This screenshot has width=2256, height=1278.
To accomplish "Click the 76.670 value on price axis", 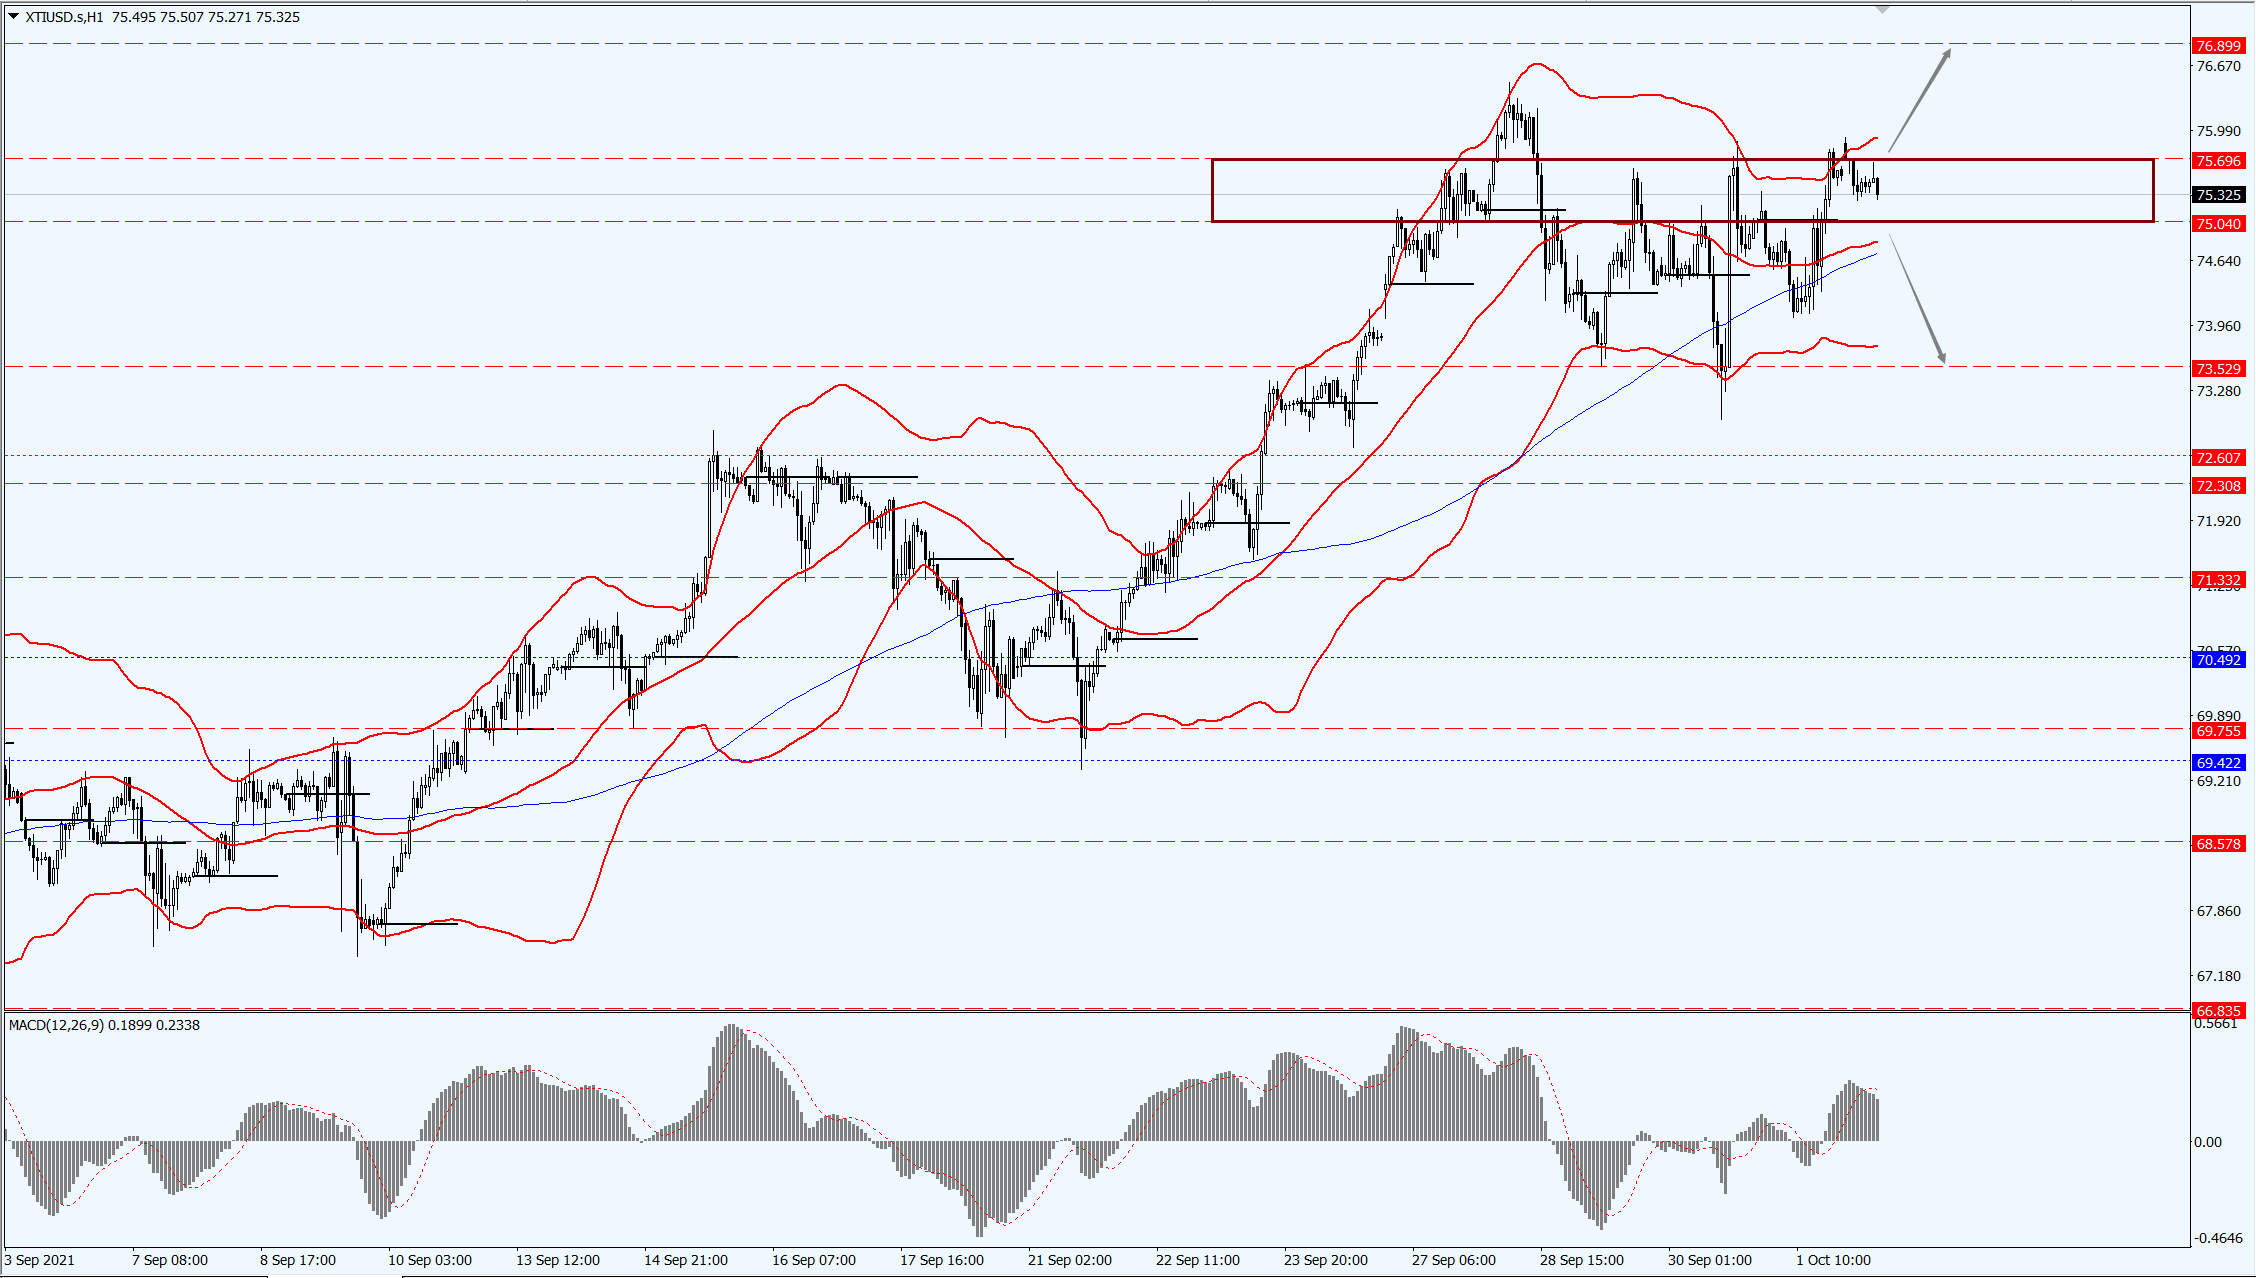I will 2218,66.
